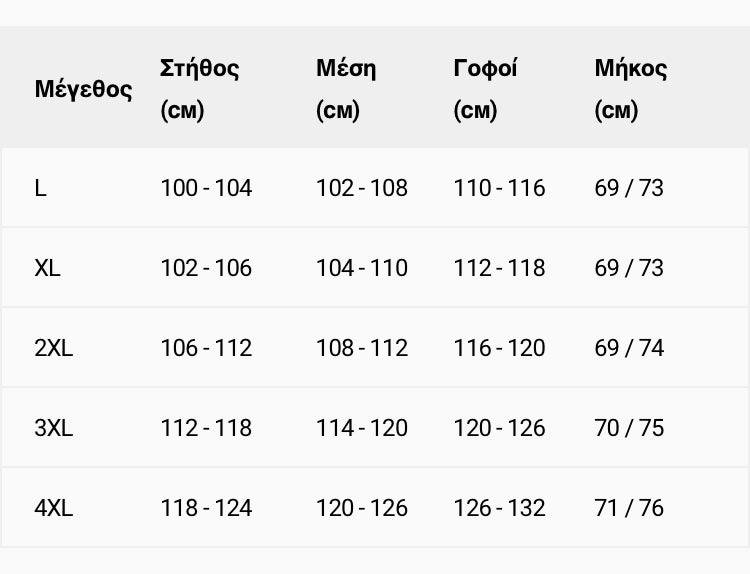Click chest value 100 - 104
Image resolution: width=750 pixels, height=574 pixels.
point(206,188)
